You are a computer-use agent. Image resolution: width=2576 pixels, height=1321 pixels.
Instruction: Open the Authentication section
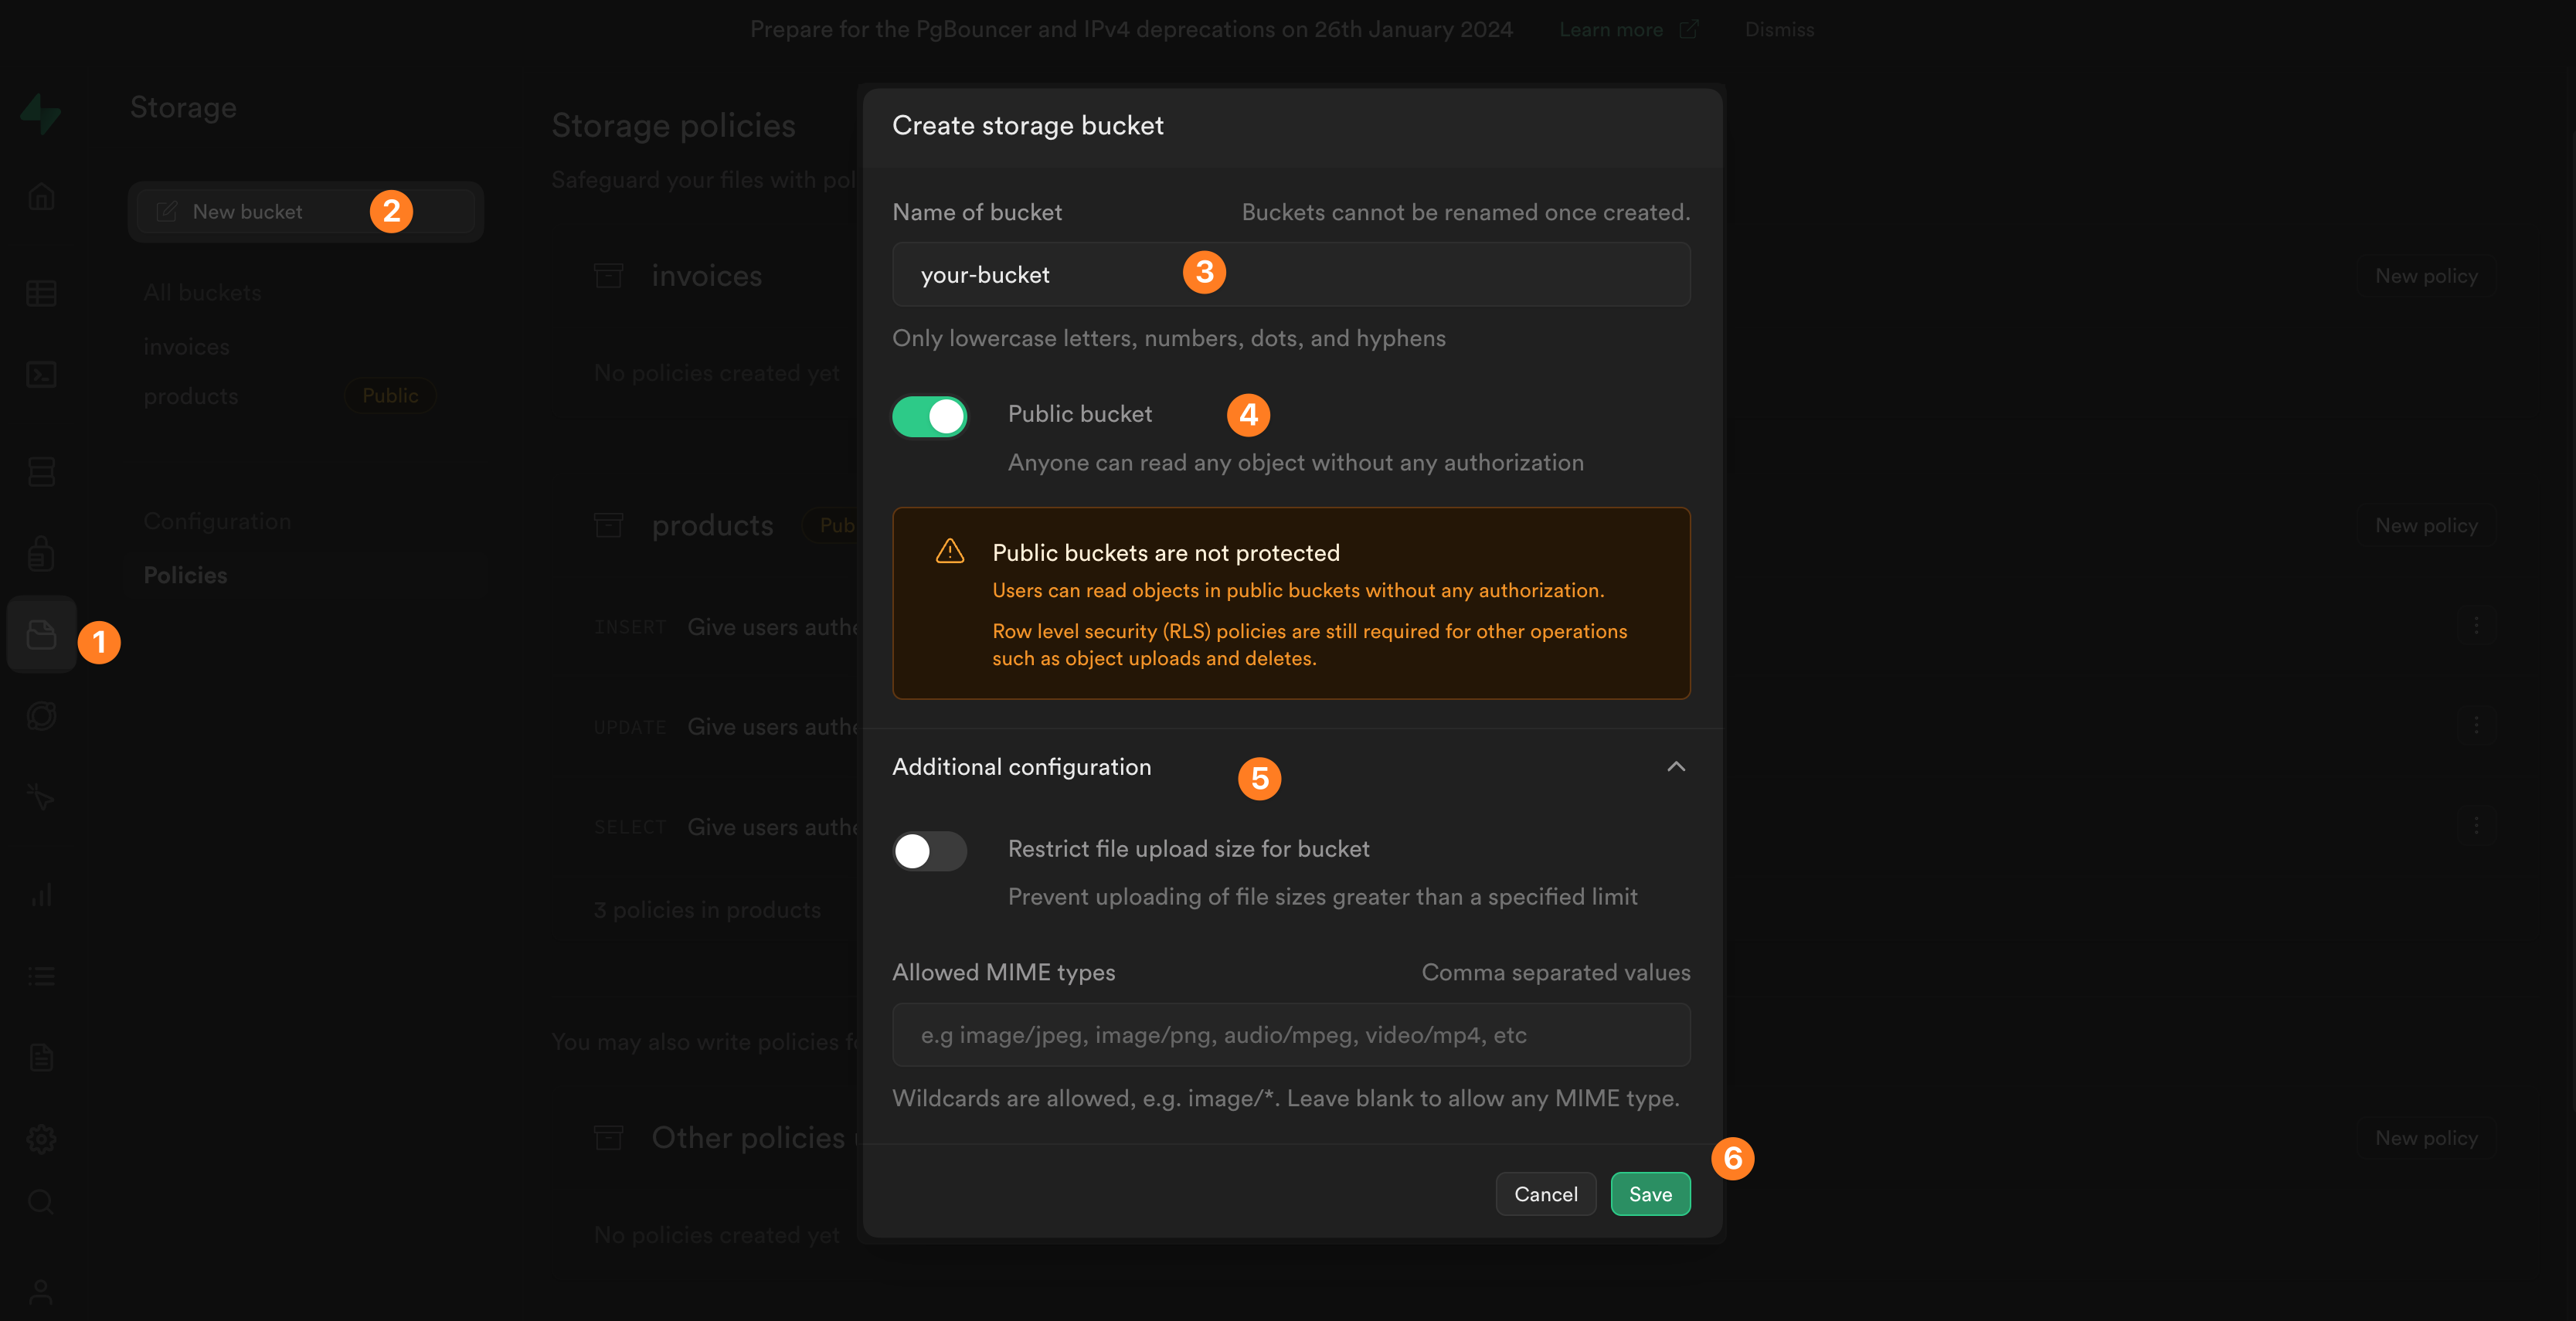pyautogui.click(x=41, y=553)
